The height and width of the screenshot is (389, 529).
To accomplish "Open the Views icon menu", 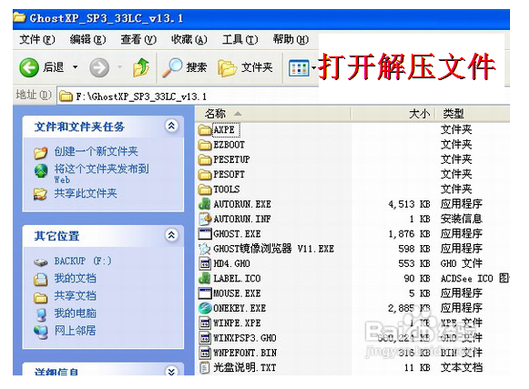I will (299, 68).
